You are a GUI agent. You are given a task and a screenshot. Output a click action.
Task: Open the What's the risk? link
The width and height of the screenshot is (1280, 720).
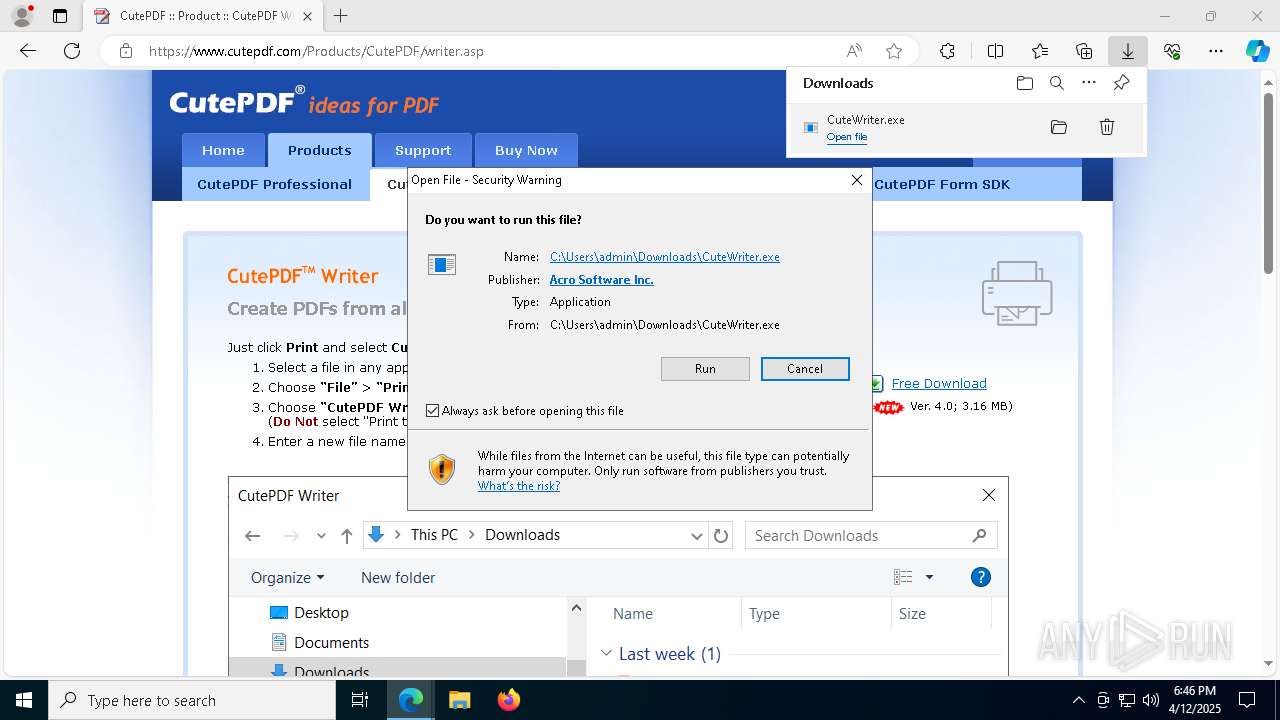pos(519,486)
